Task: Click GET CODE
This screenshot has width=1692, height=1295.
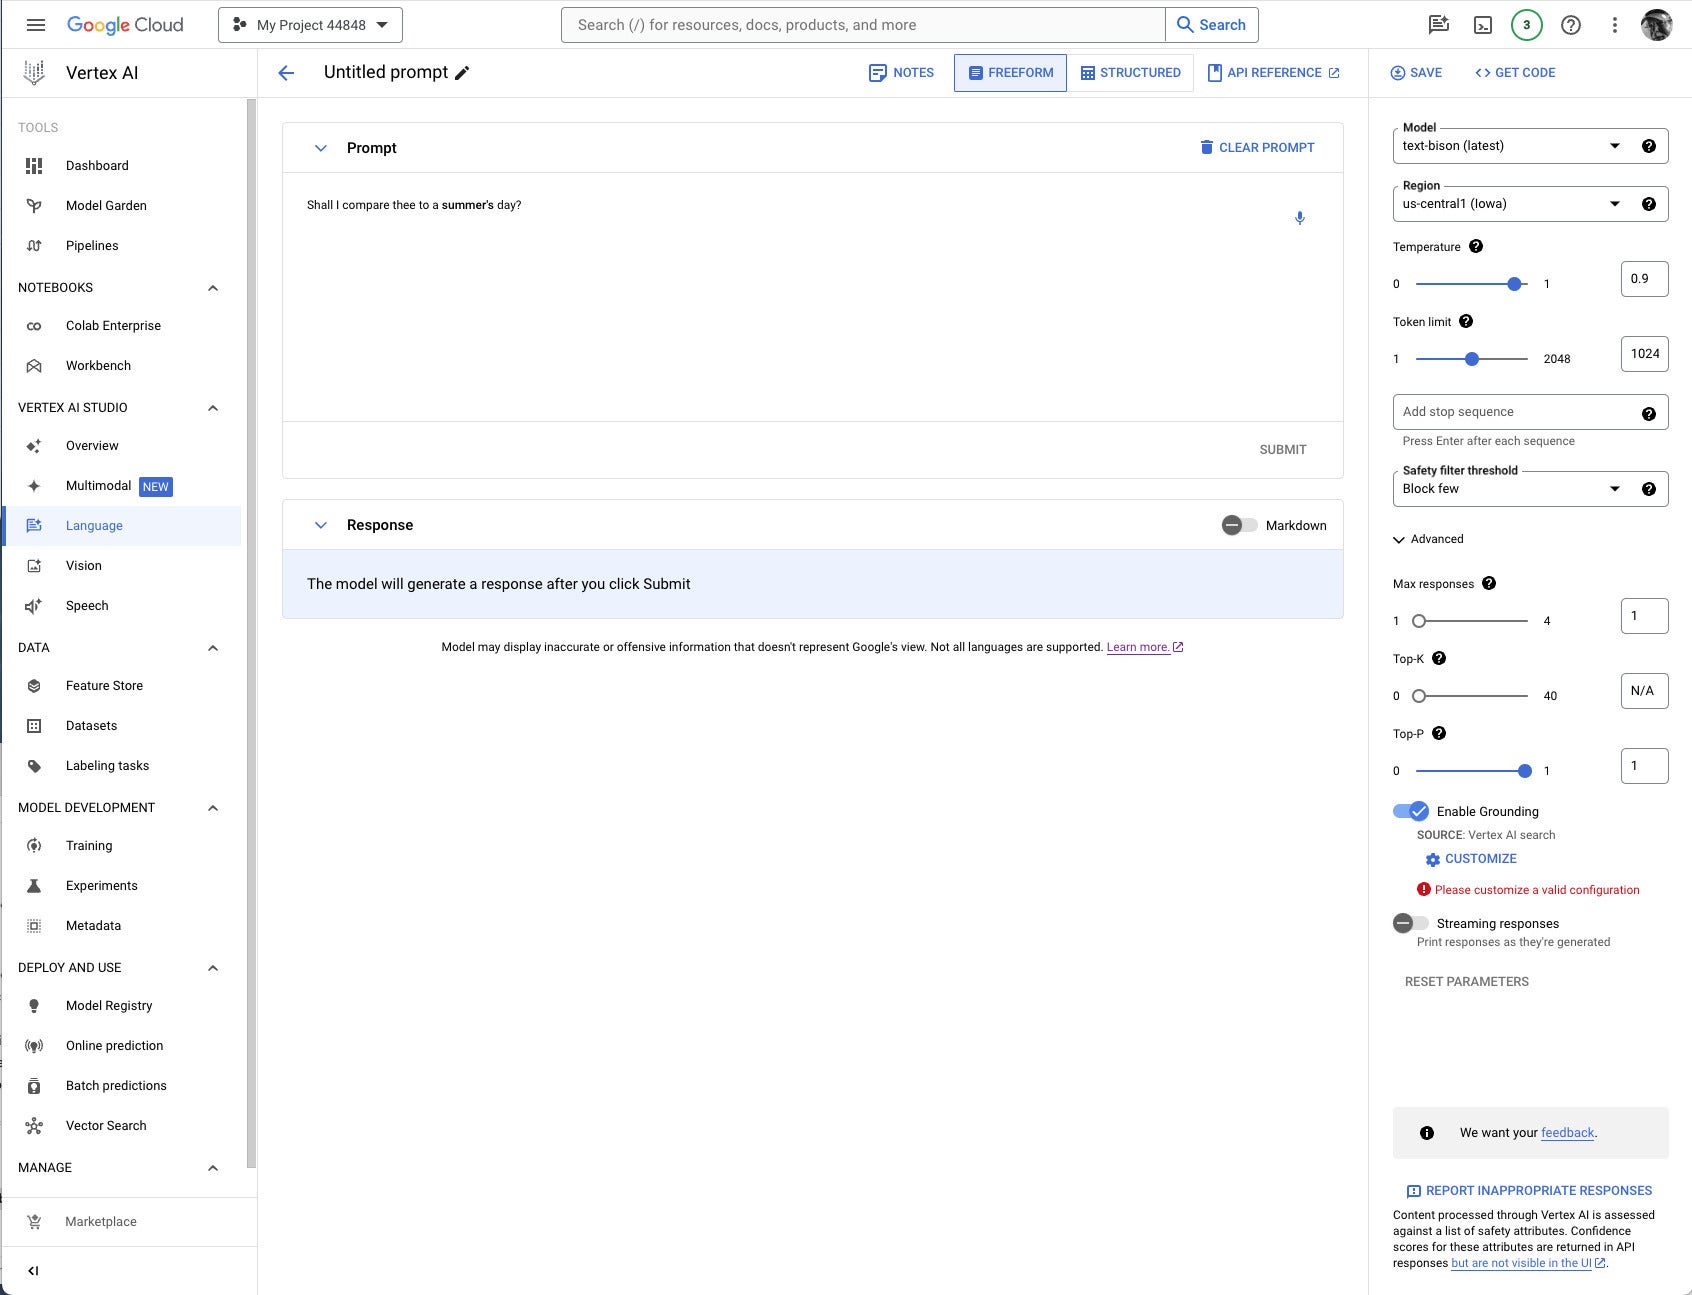Action: click(1515, 73)
